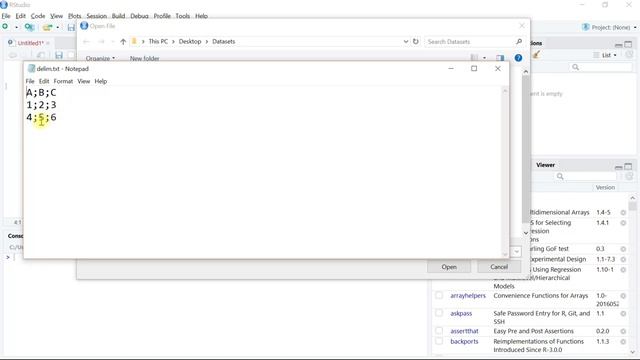Viewport: 640px width, 360px height.
Task: Click Desktop in the dialog breadcrumb path
Action: (190, 42)
